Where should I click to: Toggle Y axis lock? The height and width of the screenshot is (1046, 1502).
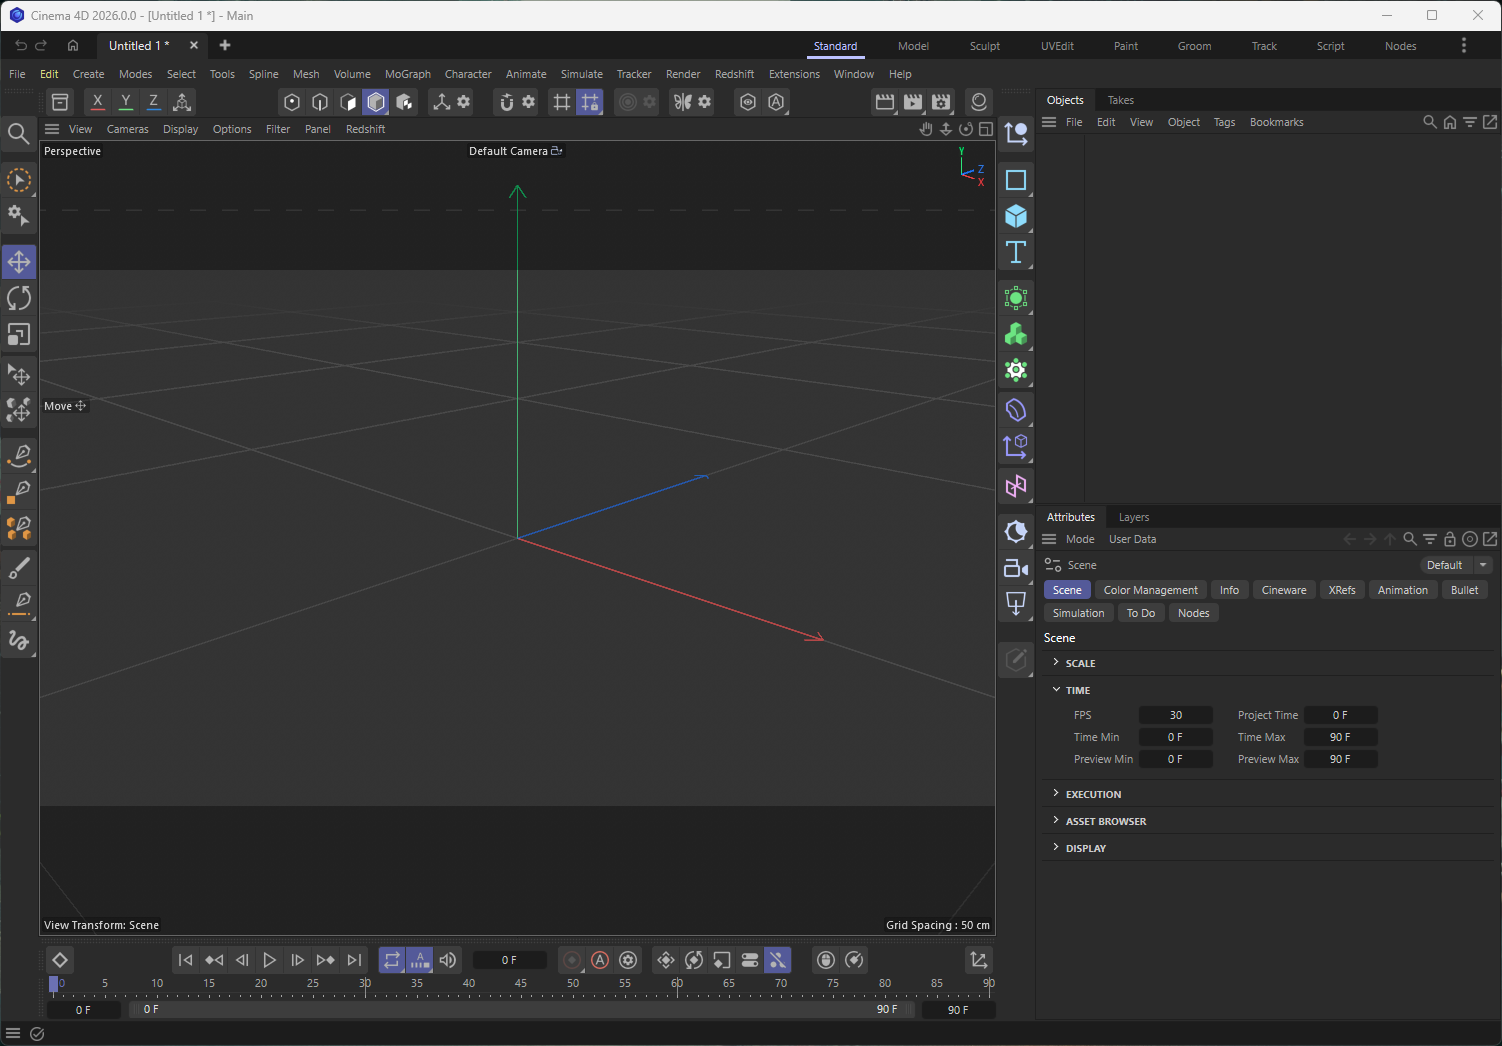[x=125, y=102]
